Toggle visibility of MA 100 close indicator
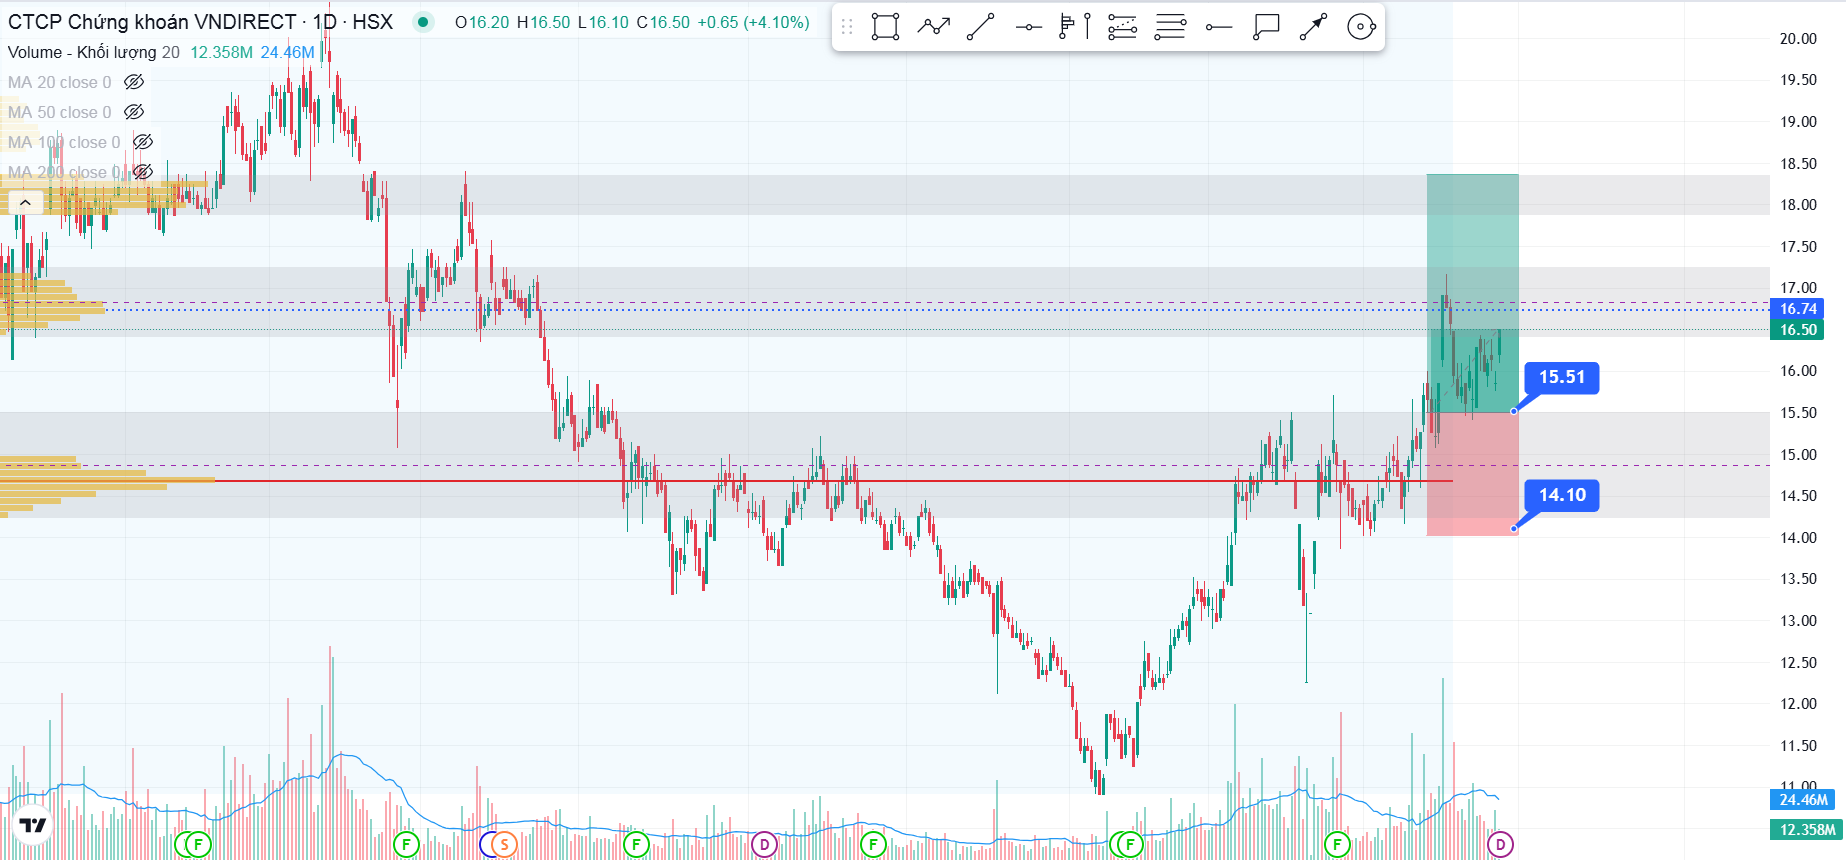1846x860 pixels. tap(143, 142)
